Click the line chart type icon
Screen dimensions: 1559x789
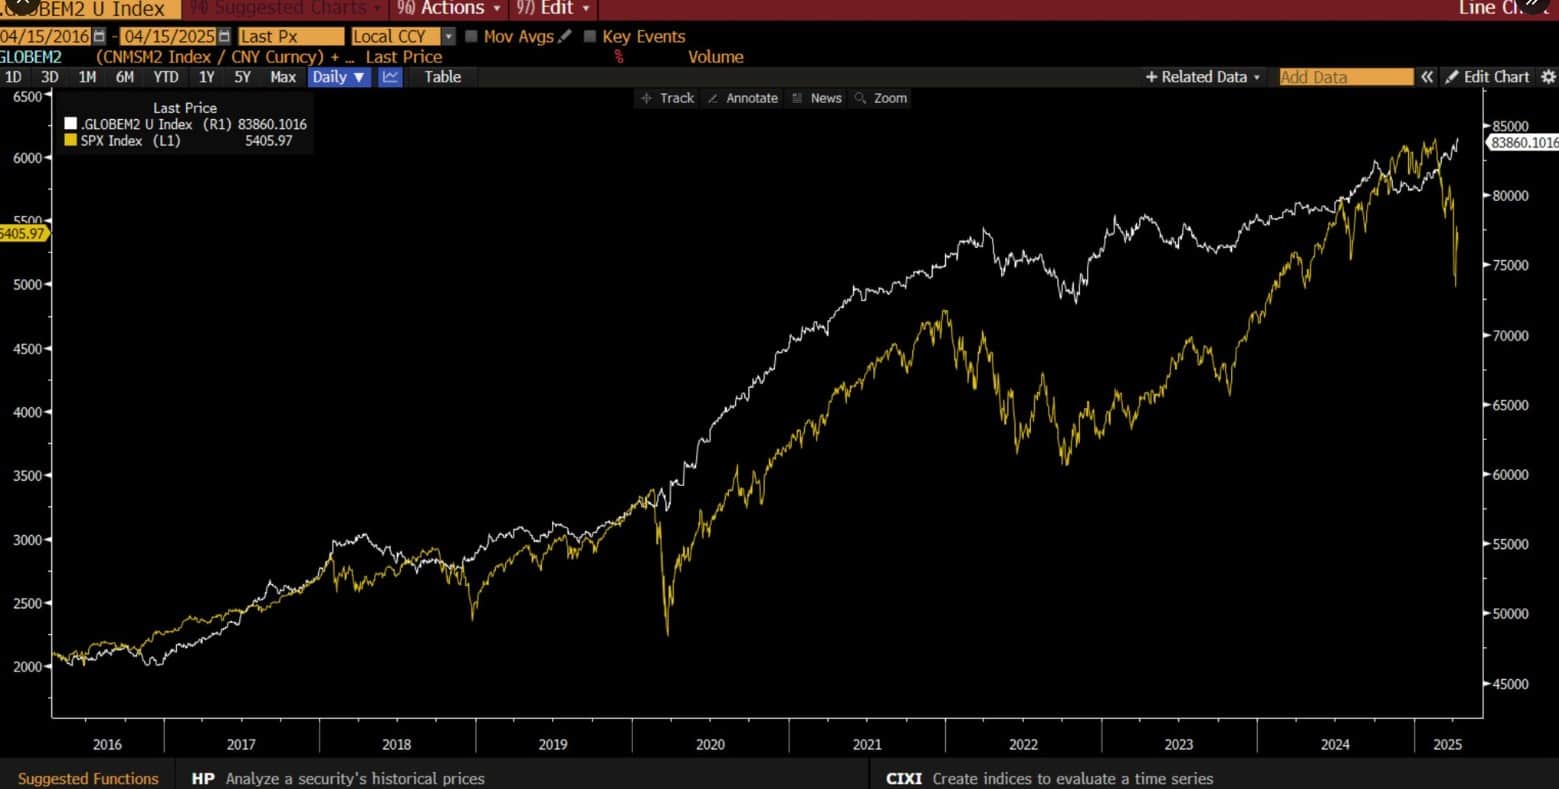390,77
